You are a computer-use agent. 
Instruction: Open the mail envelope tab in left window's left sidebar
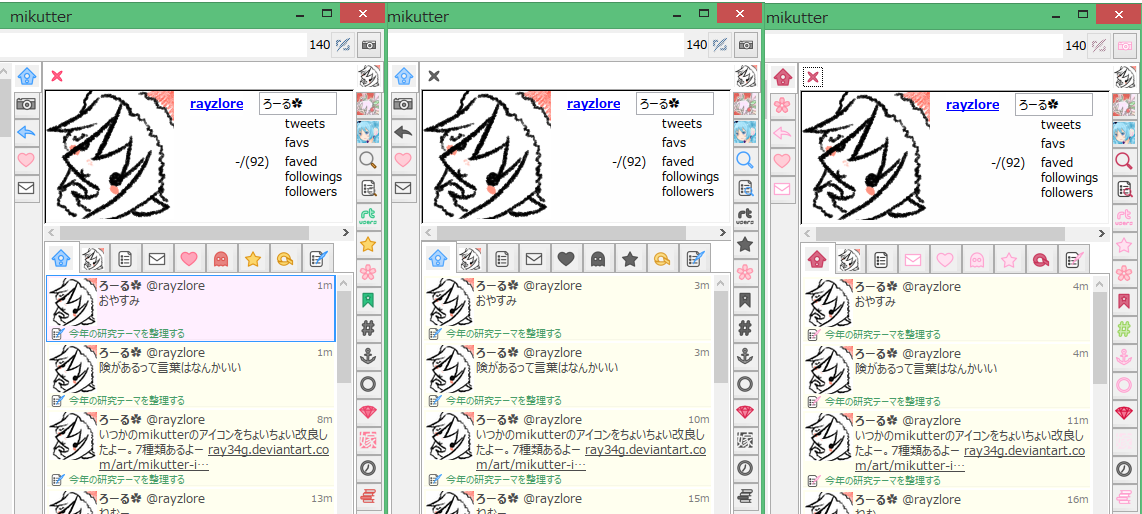click(x=26, y=188)
